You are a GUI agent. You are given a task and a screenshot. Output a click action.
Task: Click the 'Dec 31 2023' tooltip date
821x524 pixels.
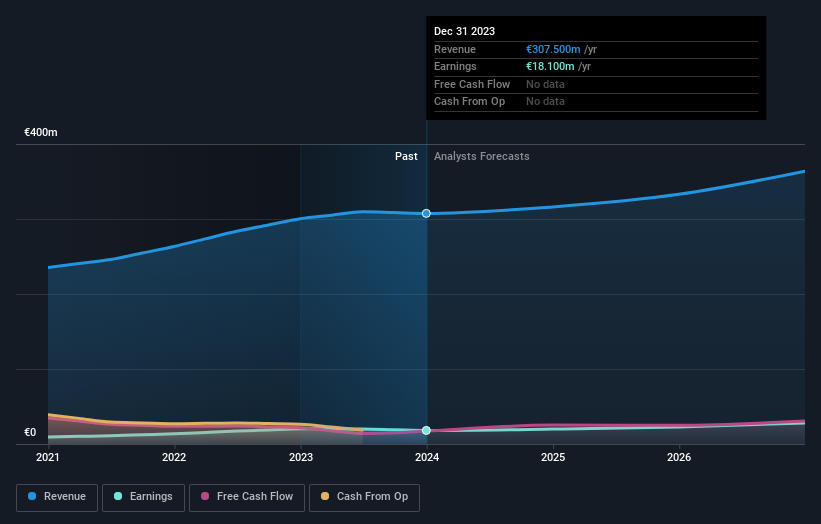click(x=464, y=31)
